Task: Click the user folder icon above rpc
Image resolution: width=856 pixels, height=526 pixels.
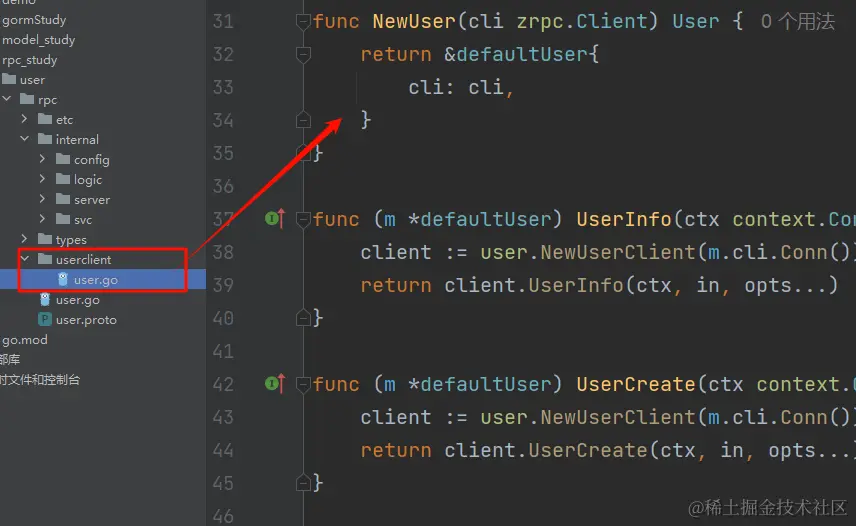Action: point(9,79)
